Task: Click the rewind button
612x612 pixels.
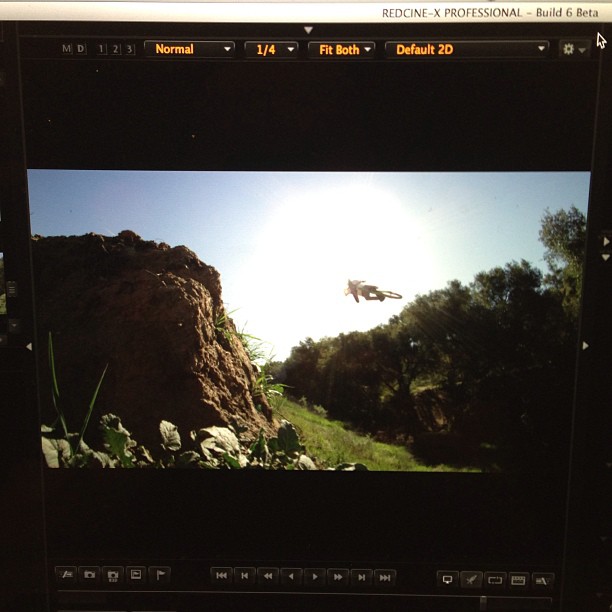Action: click(268, 576)
